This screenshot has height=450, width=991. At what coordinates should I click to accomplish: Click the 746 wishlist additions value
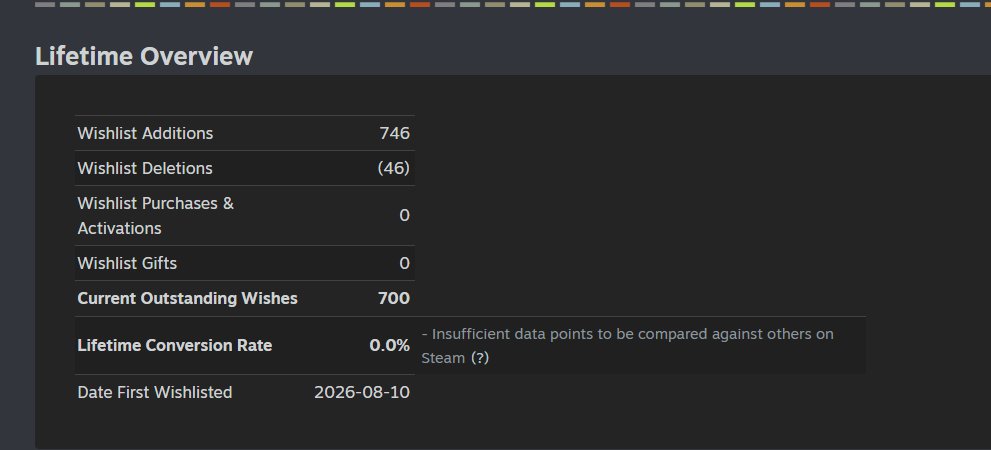point(394,133)
